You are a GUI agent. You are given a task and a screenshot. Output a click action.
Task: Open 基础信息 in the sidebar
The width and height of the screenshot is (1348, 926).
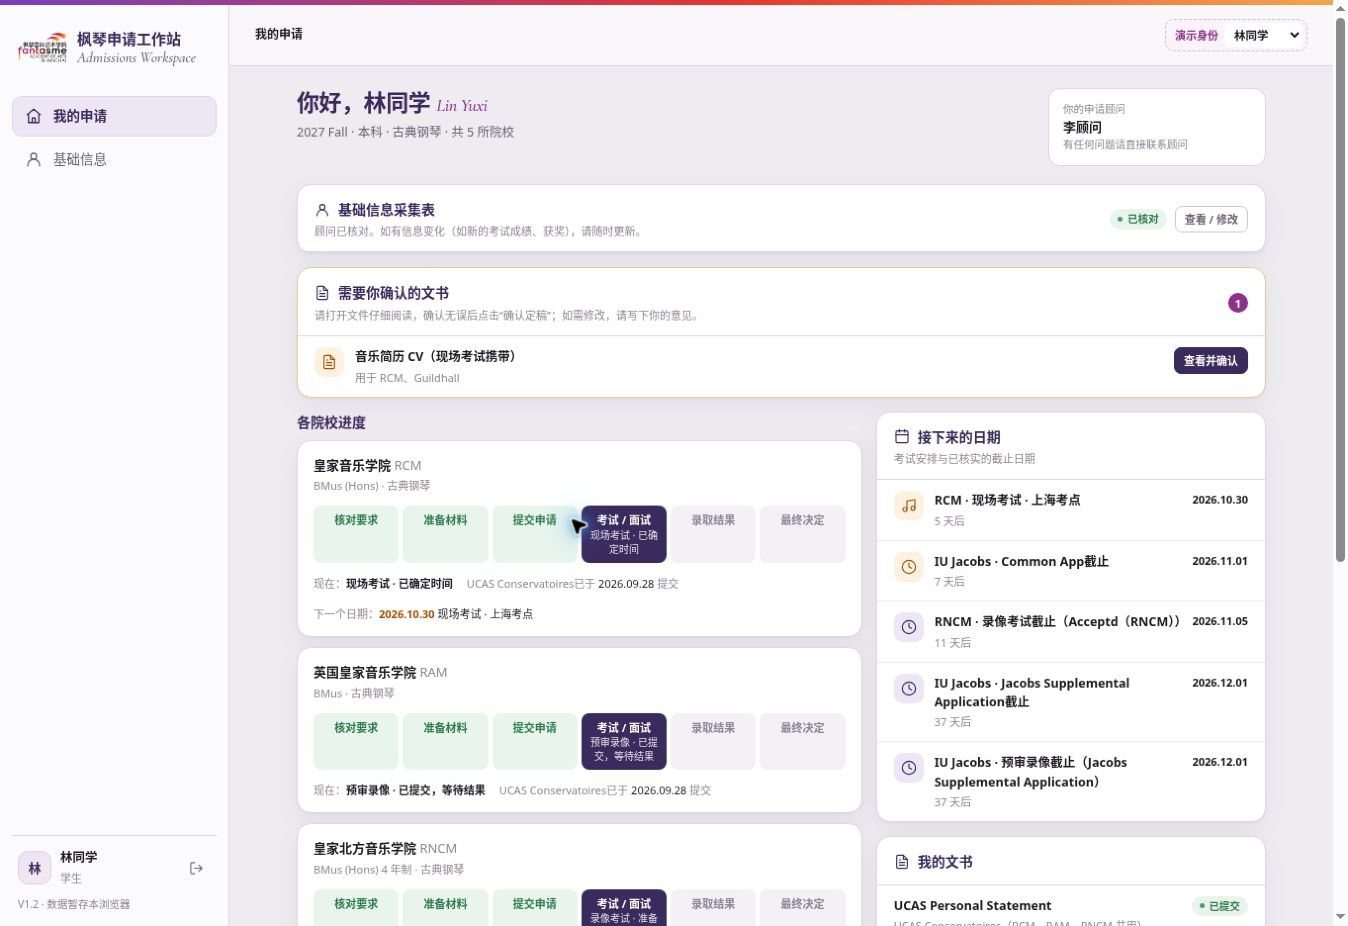point(114,159)
